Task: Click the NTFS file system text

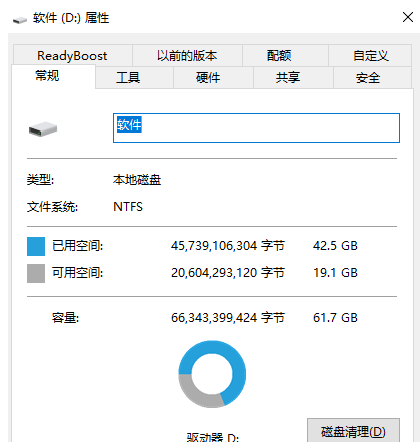Action: (x=128, y=207)
